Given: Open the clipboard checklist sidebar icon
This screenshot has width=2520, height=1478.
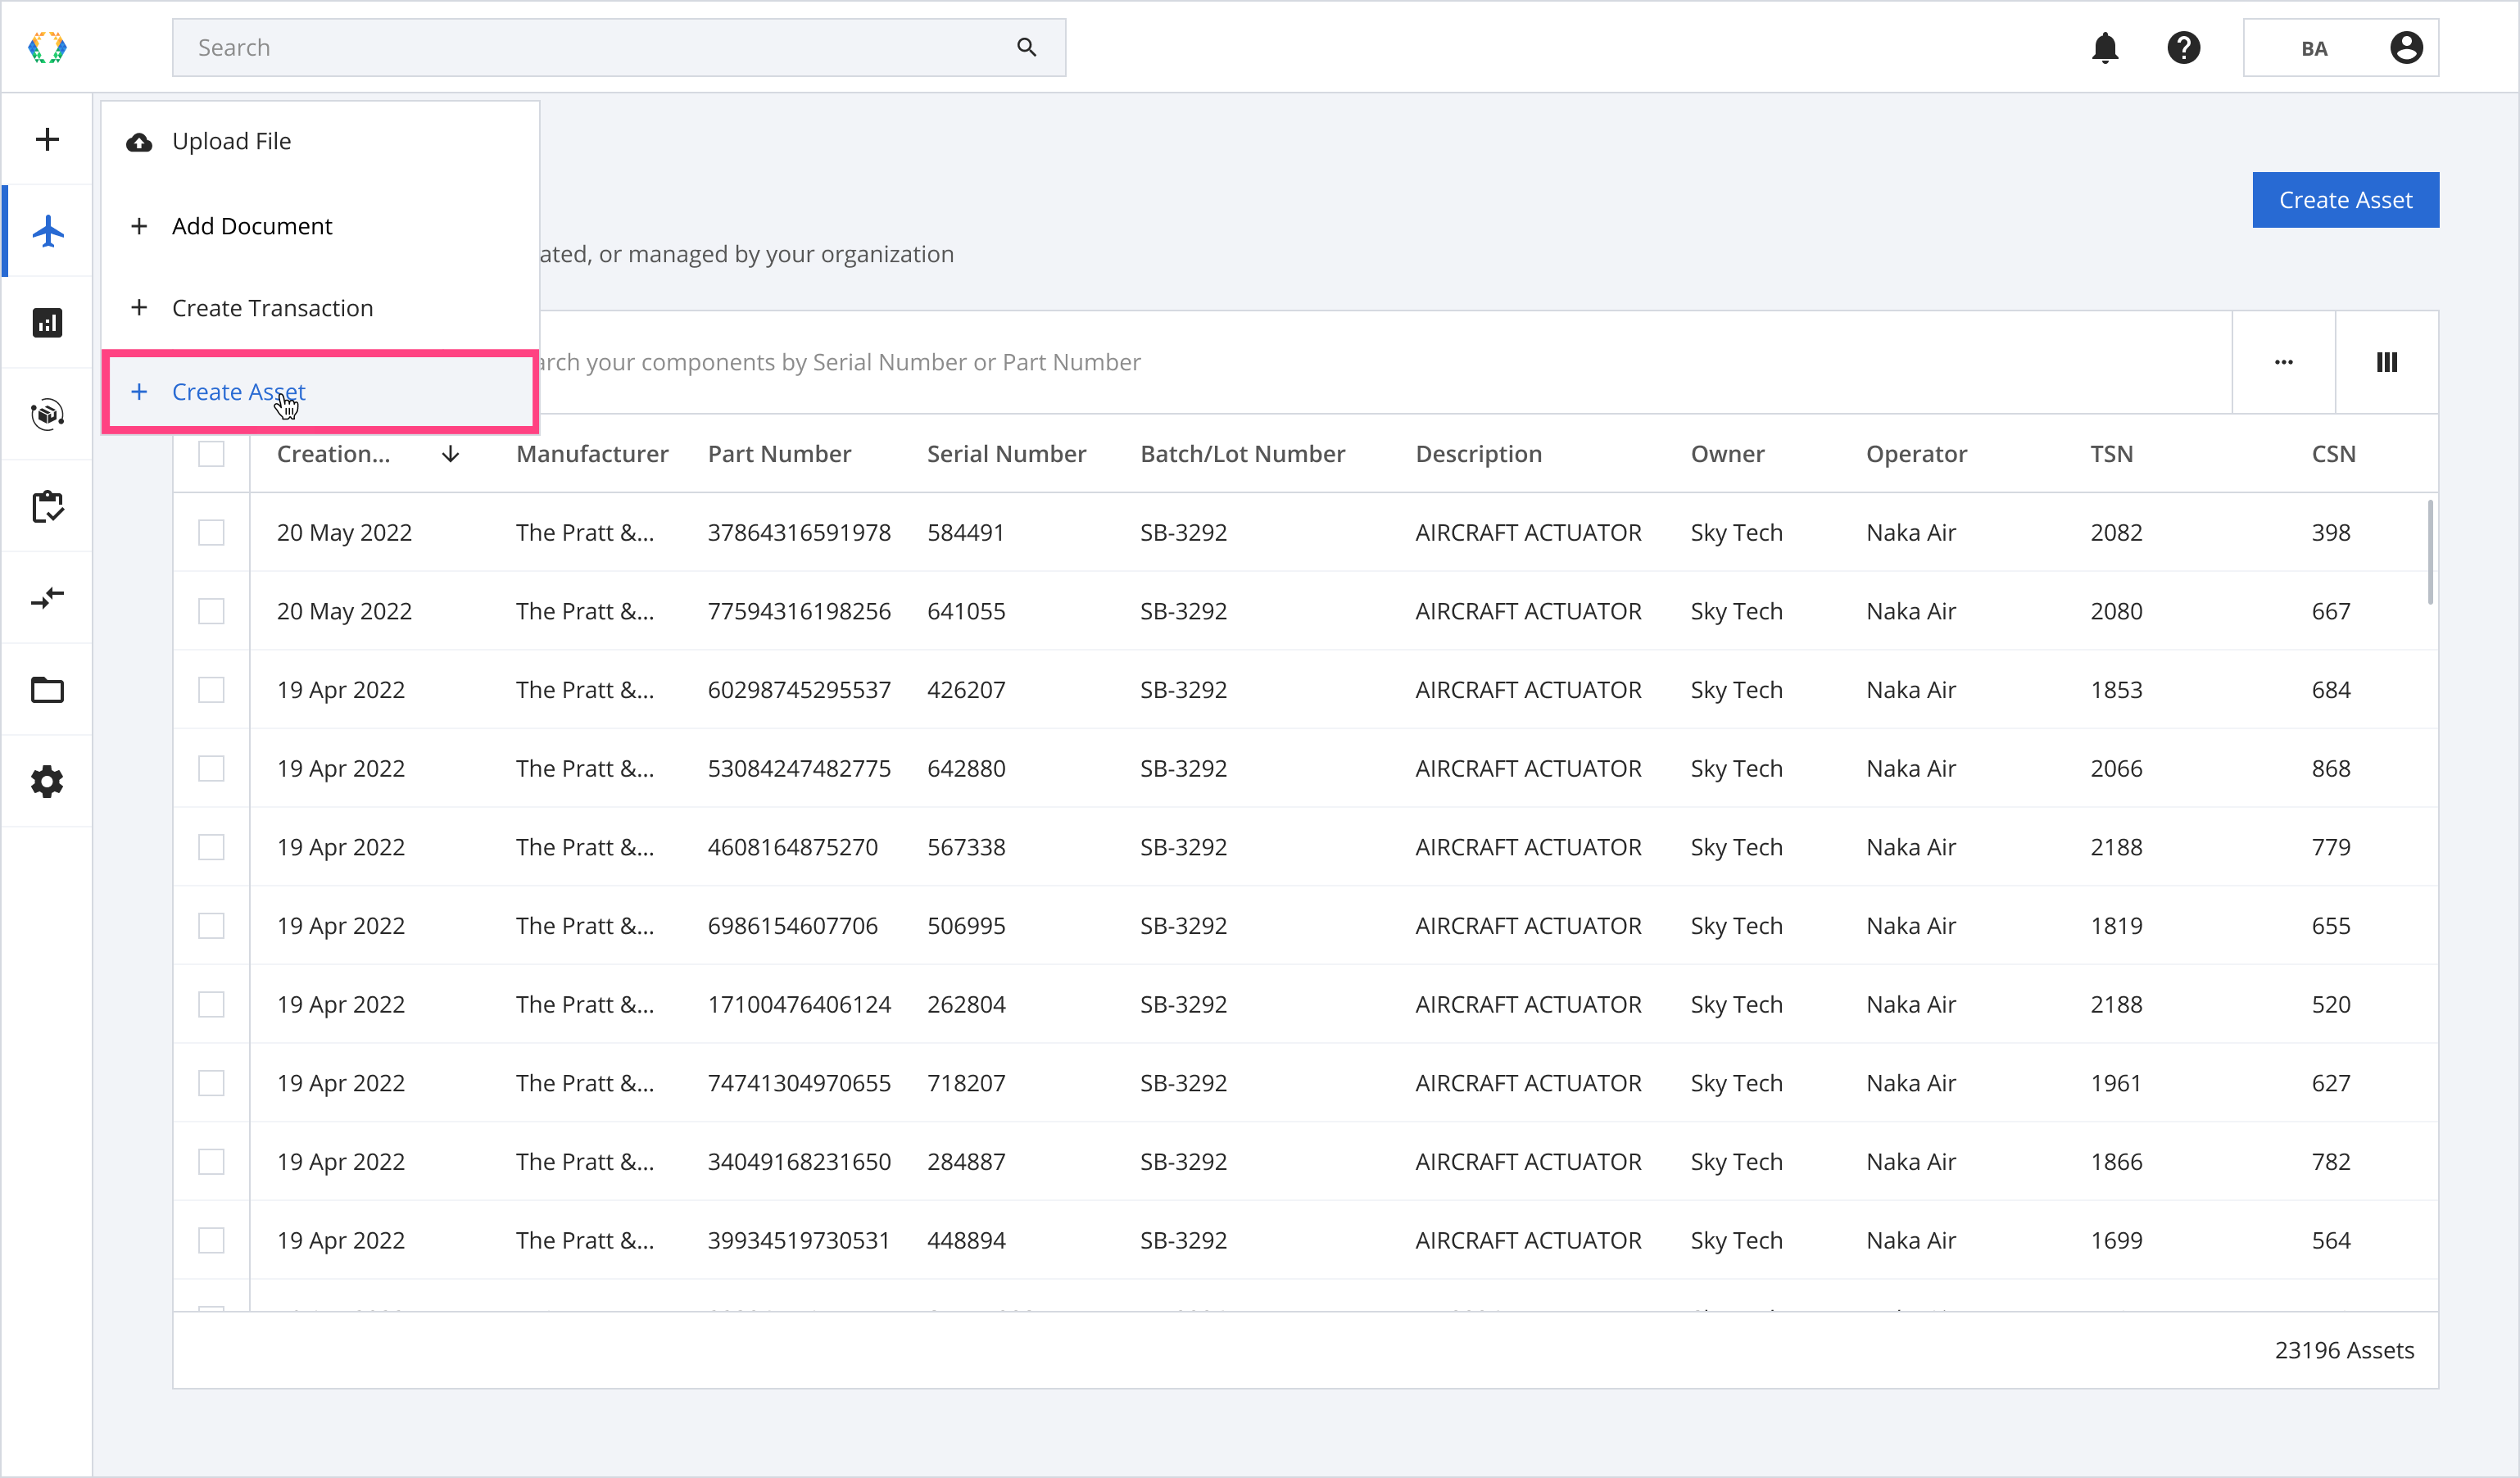Looking at the screenshot, I should click(47, 506).
